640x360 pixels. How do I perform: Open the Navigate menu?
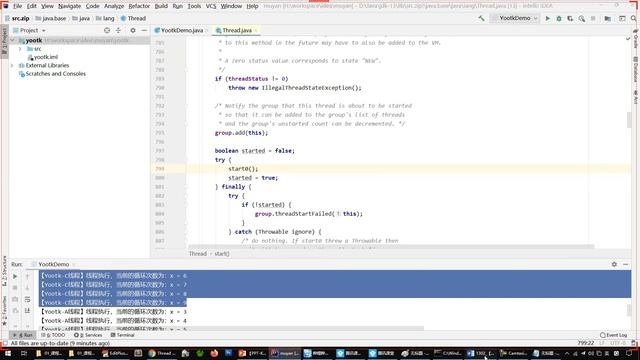coord(69,6)
